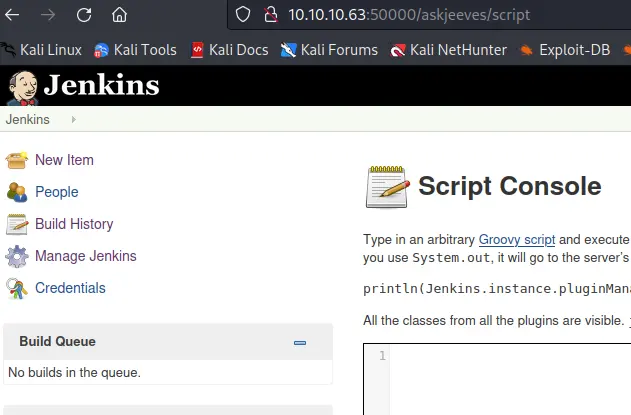Image resolution: width=631 pixels, height=415 pixels.
Task: Click the println example code line
Action: [x=497, y=289]
